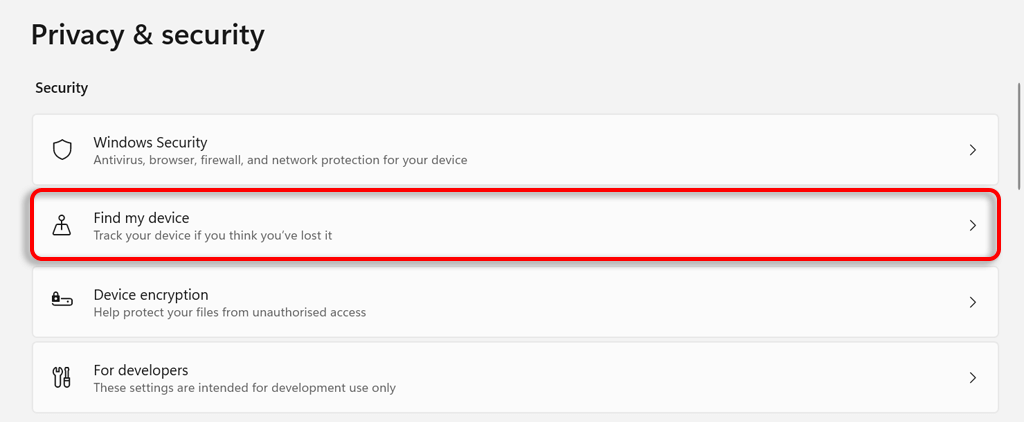The height and width of the screenshot is (422, 1024).
Task: Select the For developers title
Action: pos(140,370)
